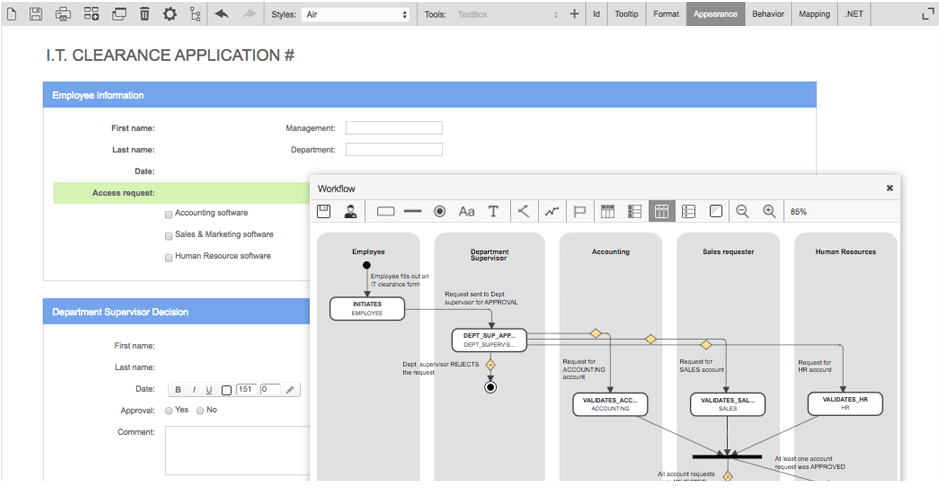Image resolution: width=939 pixels, height=495 pixels.
Task: Check the Sales & Marketing software box
Action: click(169, 236)
